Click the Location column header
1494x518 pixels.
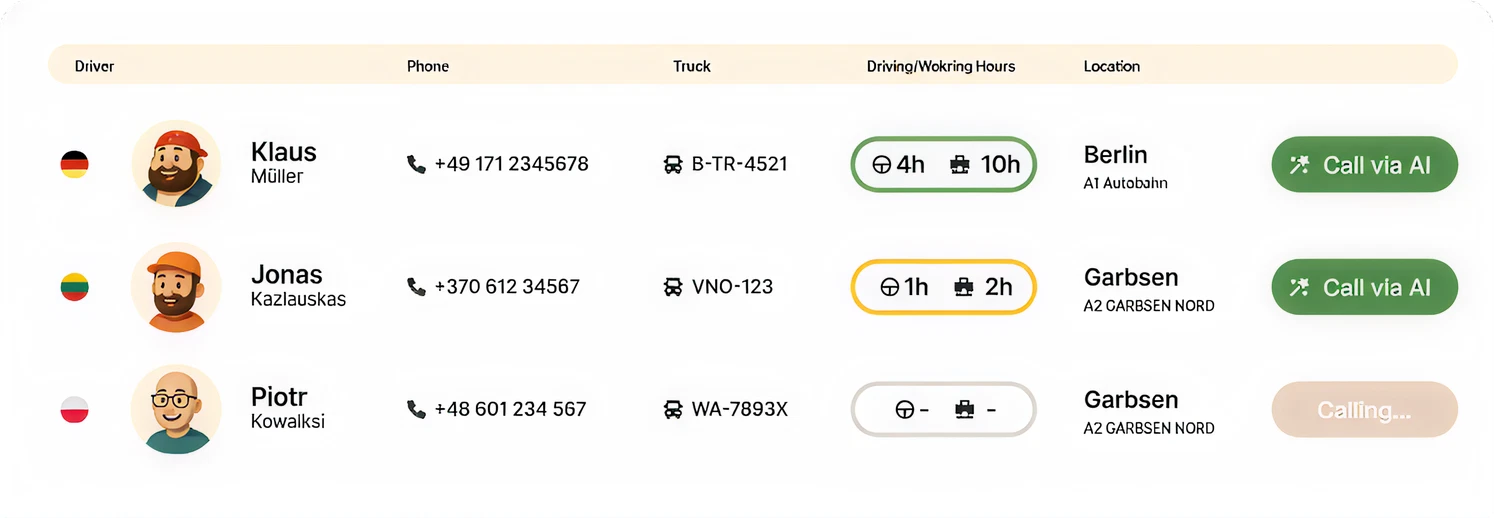coord(1111,66)
